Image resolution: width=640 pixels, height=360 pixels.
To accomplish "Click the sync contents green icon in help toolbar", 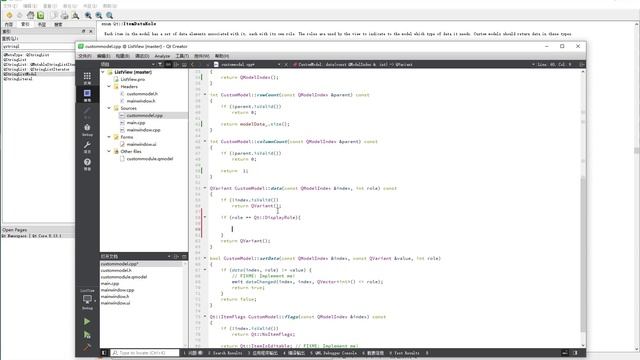I will 40,15.
